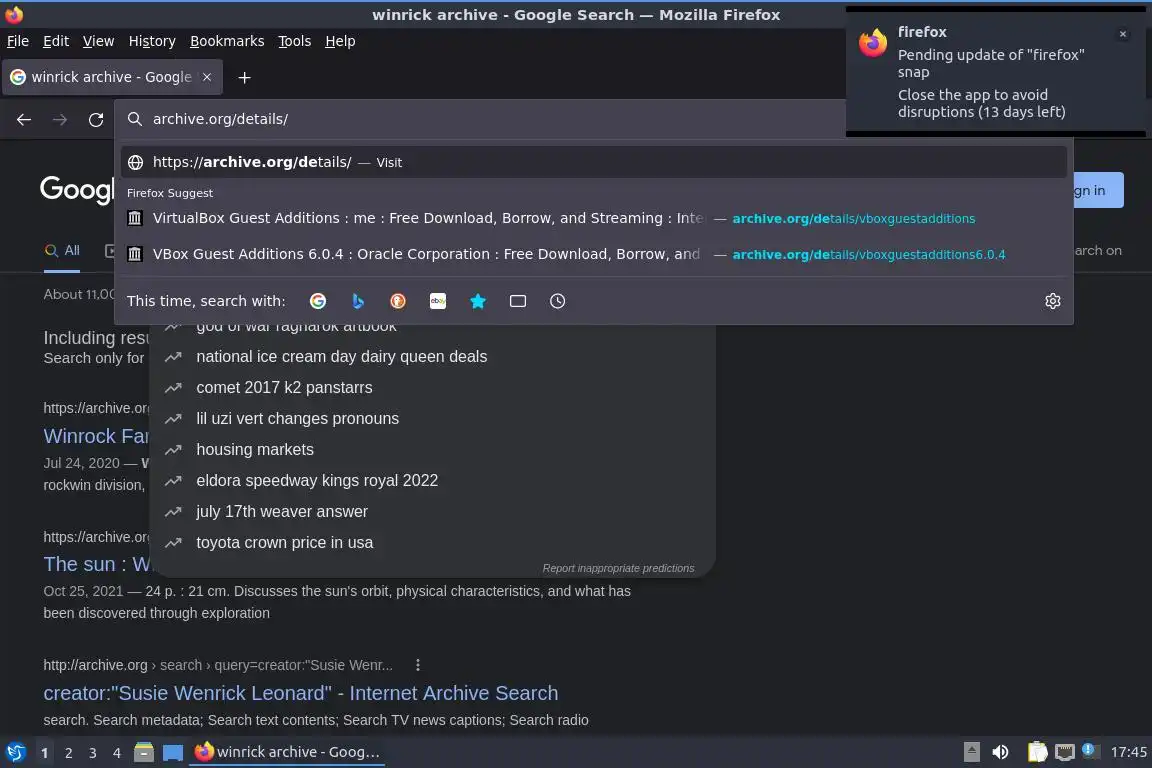Viewport: 1152px width, 768px height.
Task: Switch to workspace 4
Action: [x=117, y=753]
